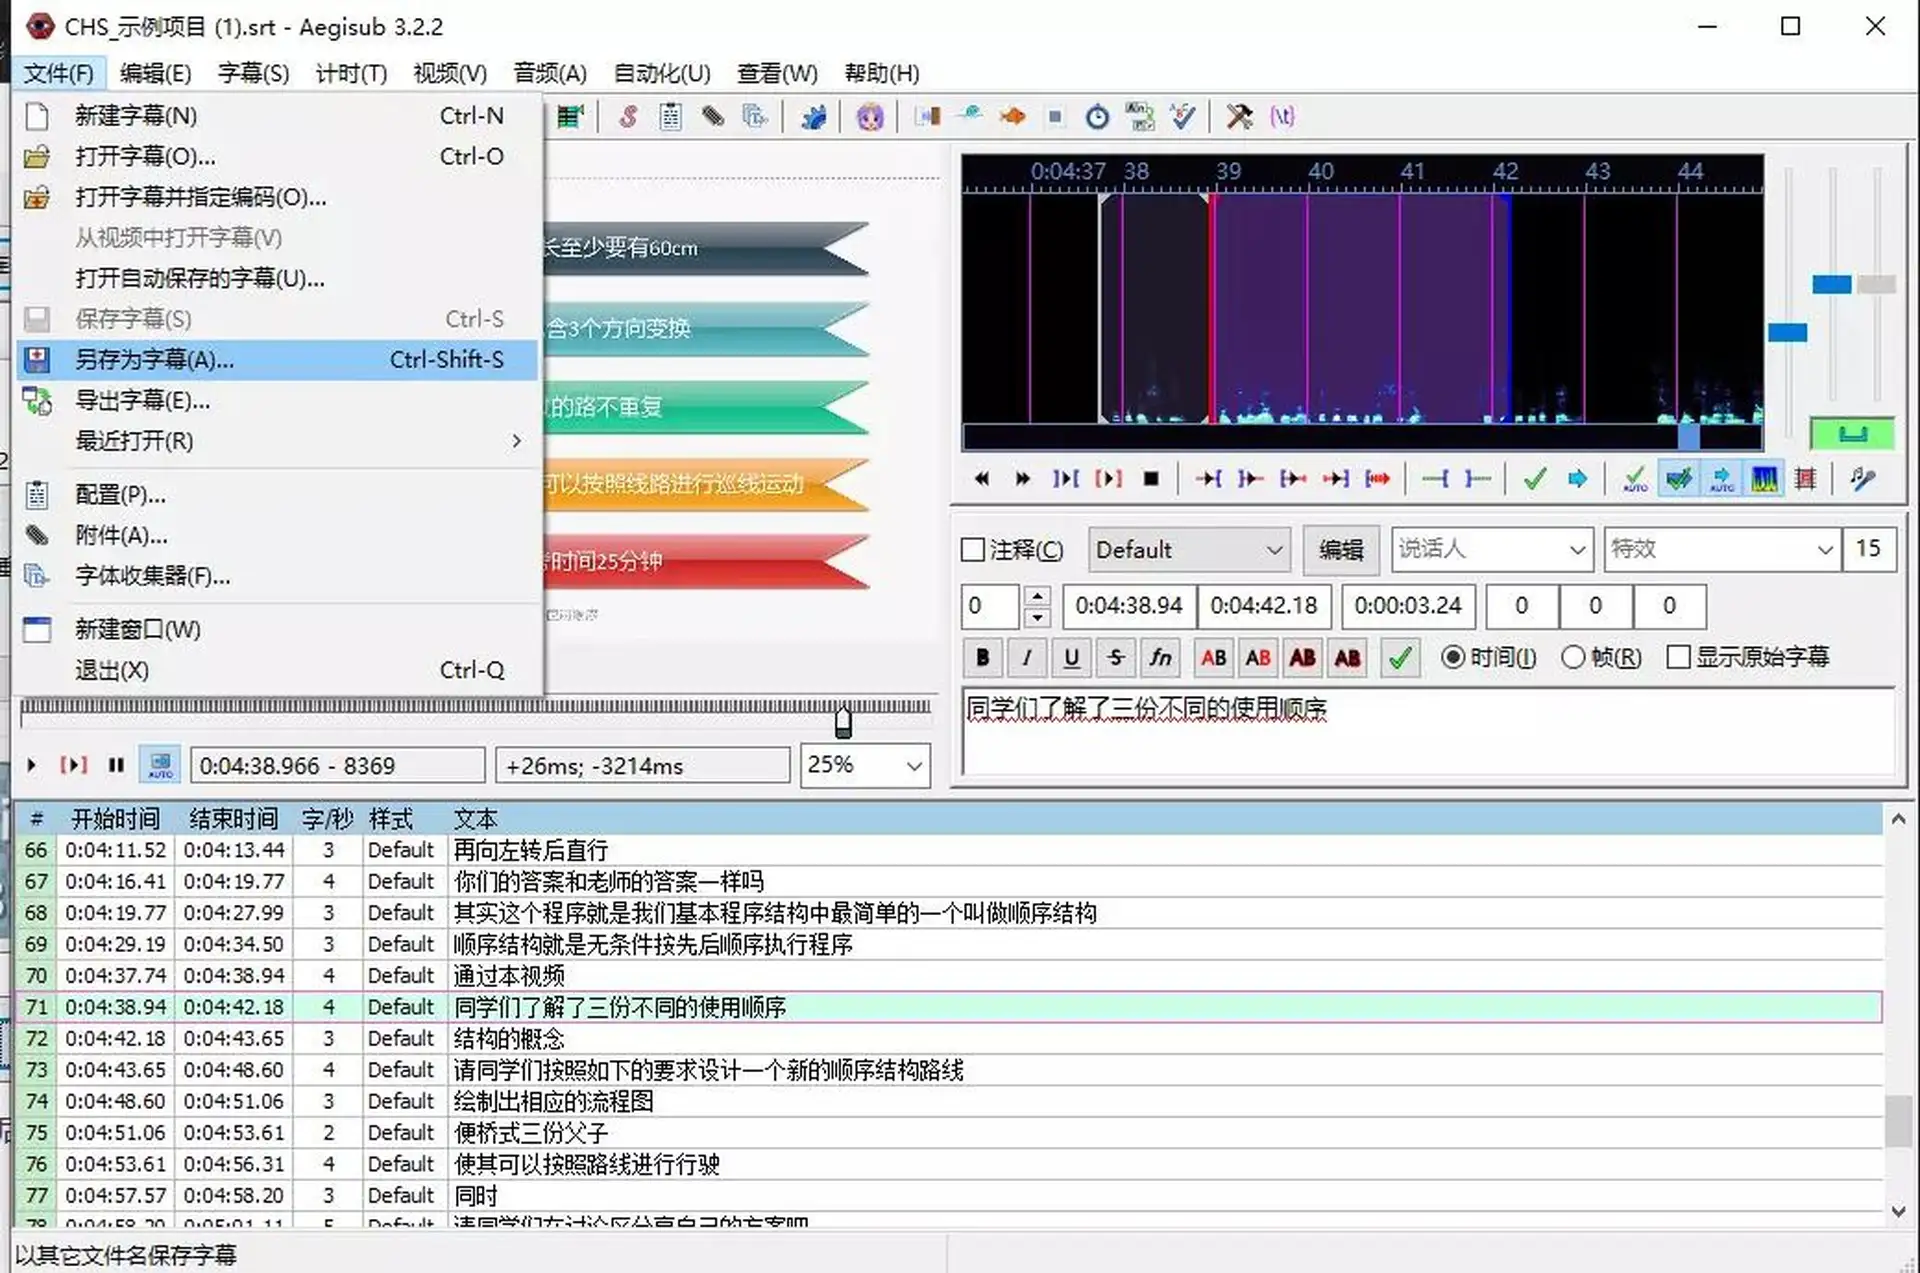
Task: Click the Italic formatting button
Action: (1026, 657)
